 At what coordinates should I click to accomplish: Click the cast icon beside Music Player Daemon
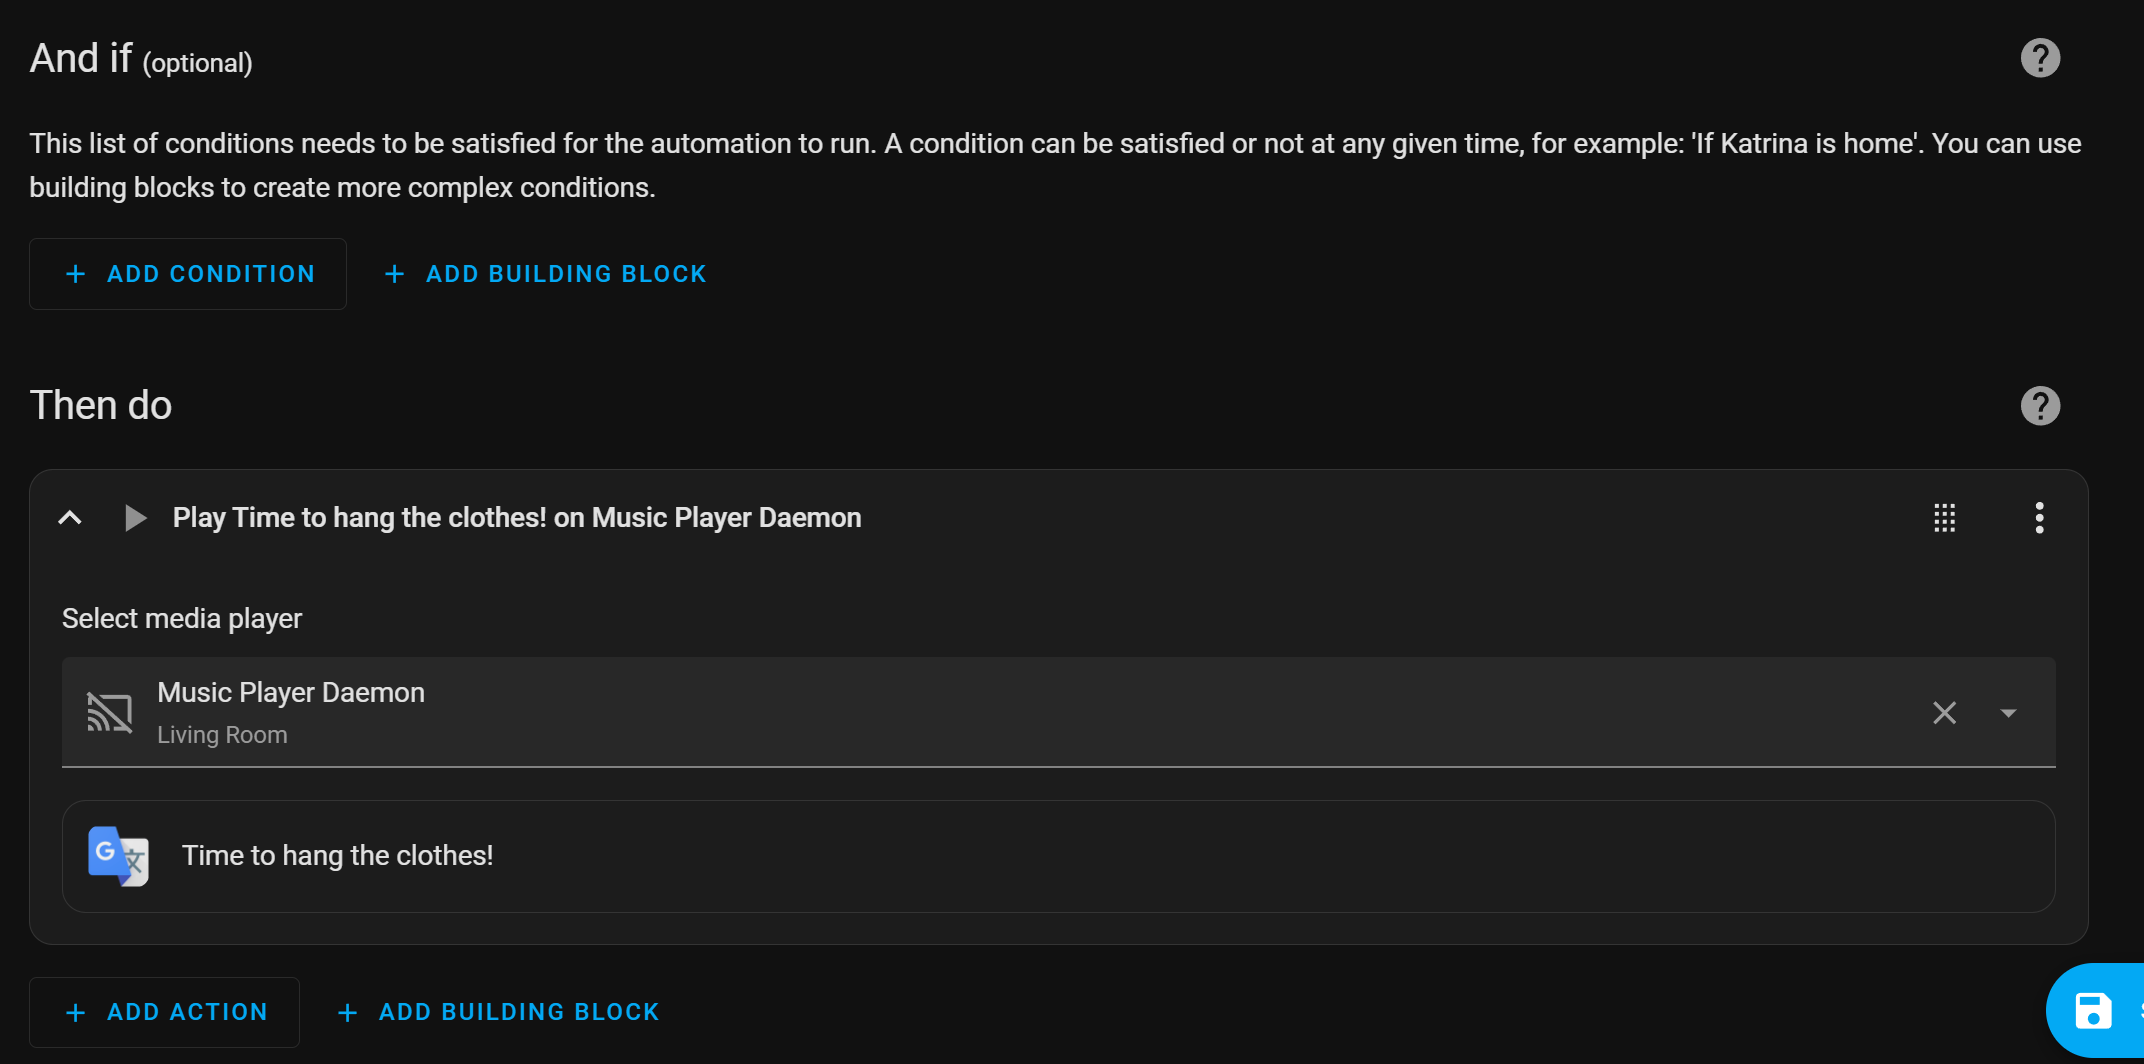[x=109, y=712]
